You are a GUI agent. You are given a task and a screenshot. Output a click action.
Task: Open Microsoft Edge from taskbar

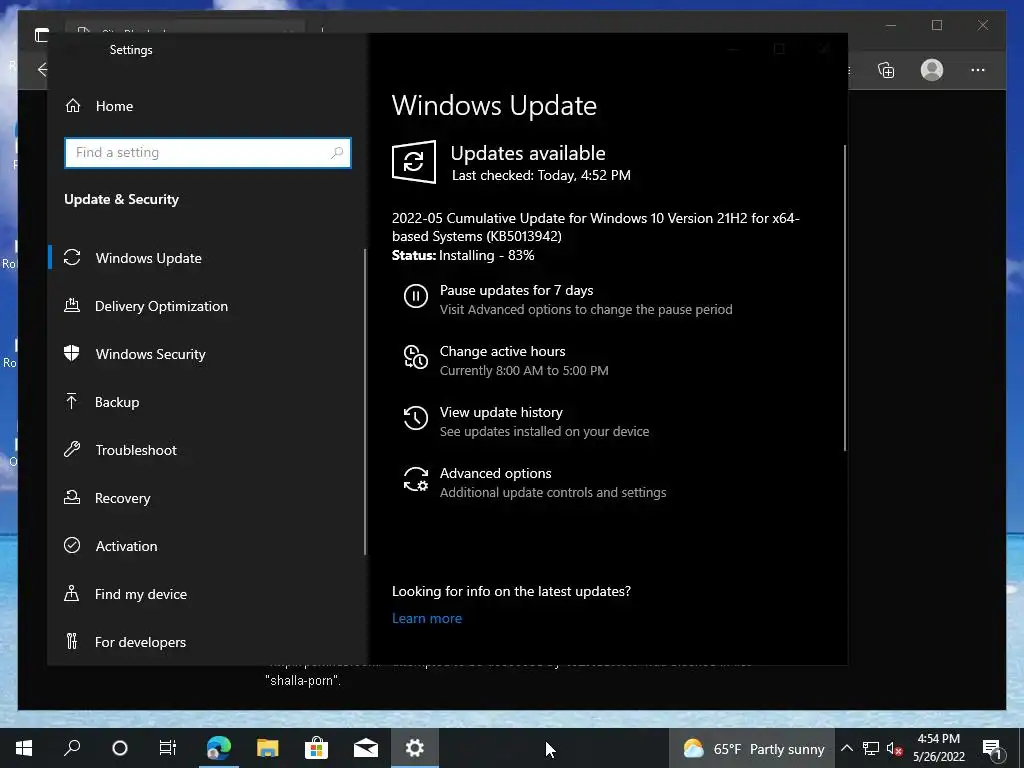point(218,748)
